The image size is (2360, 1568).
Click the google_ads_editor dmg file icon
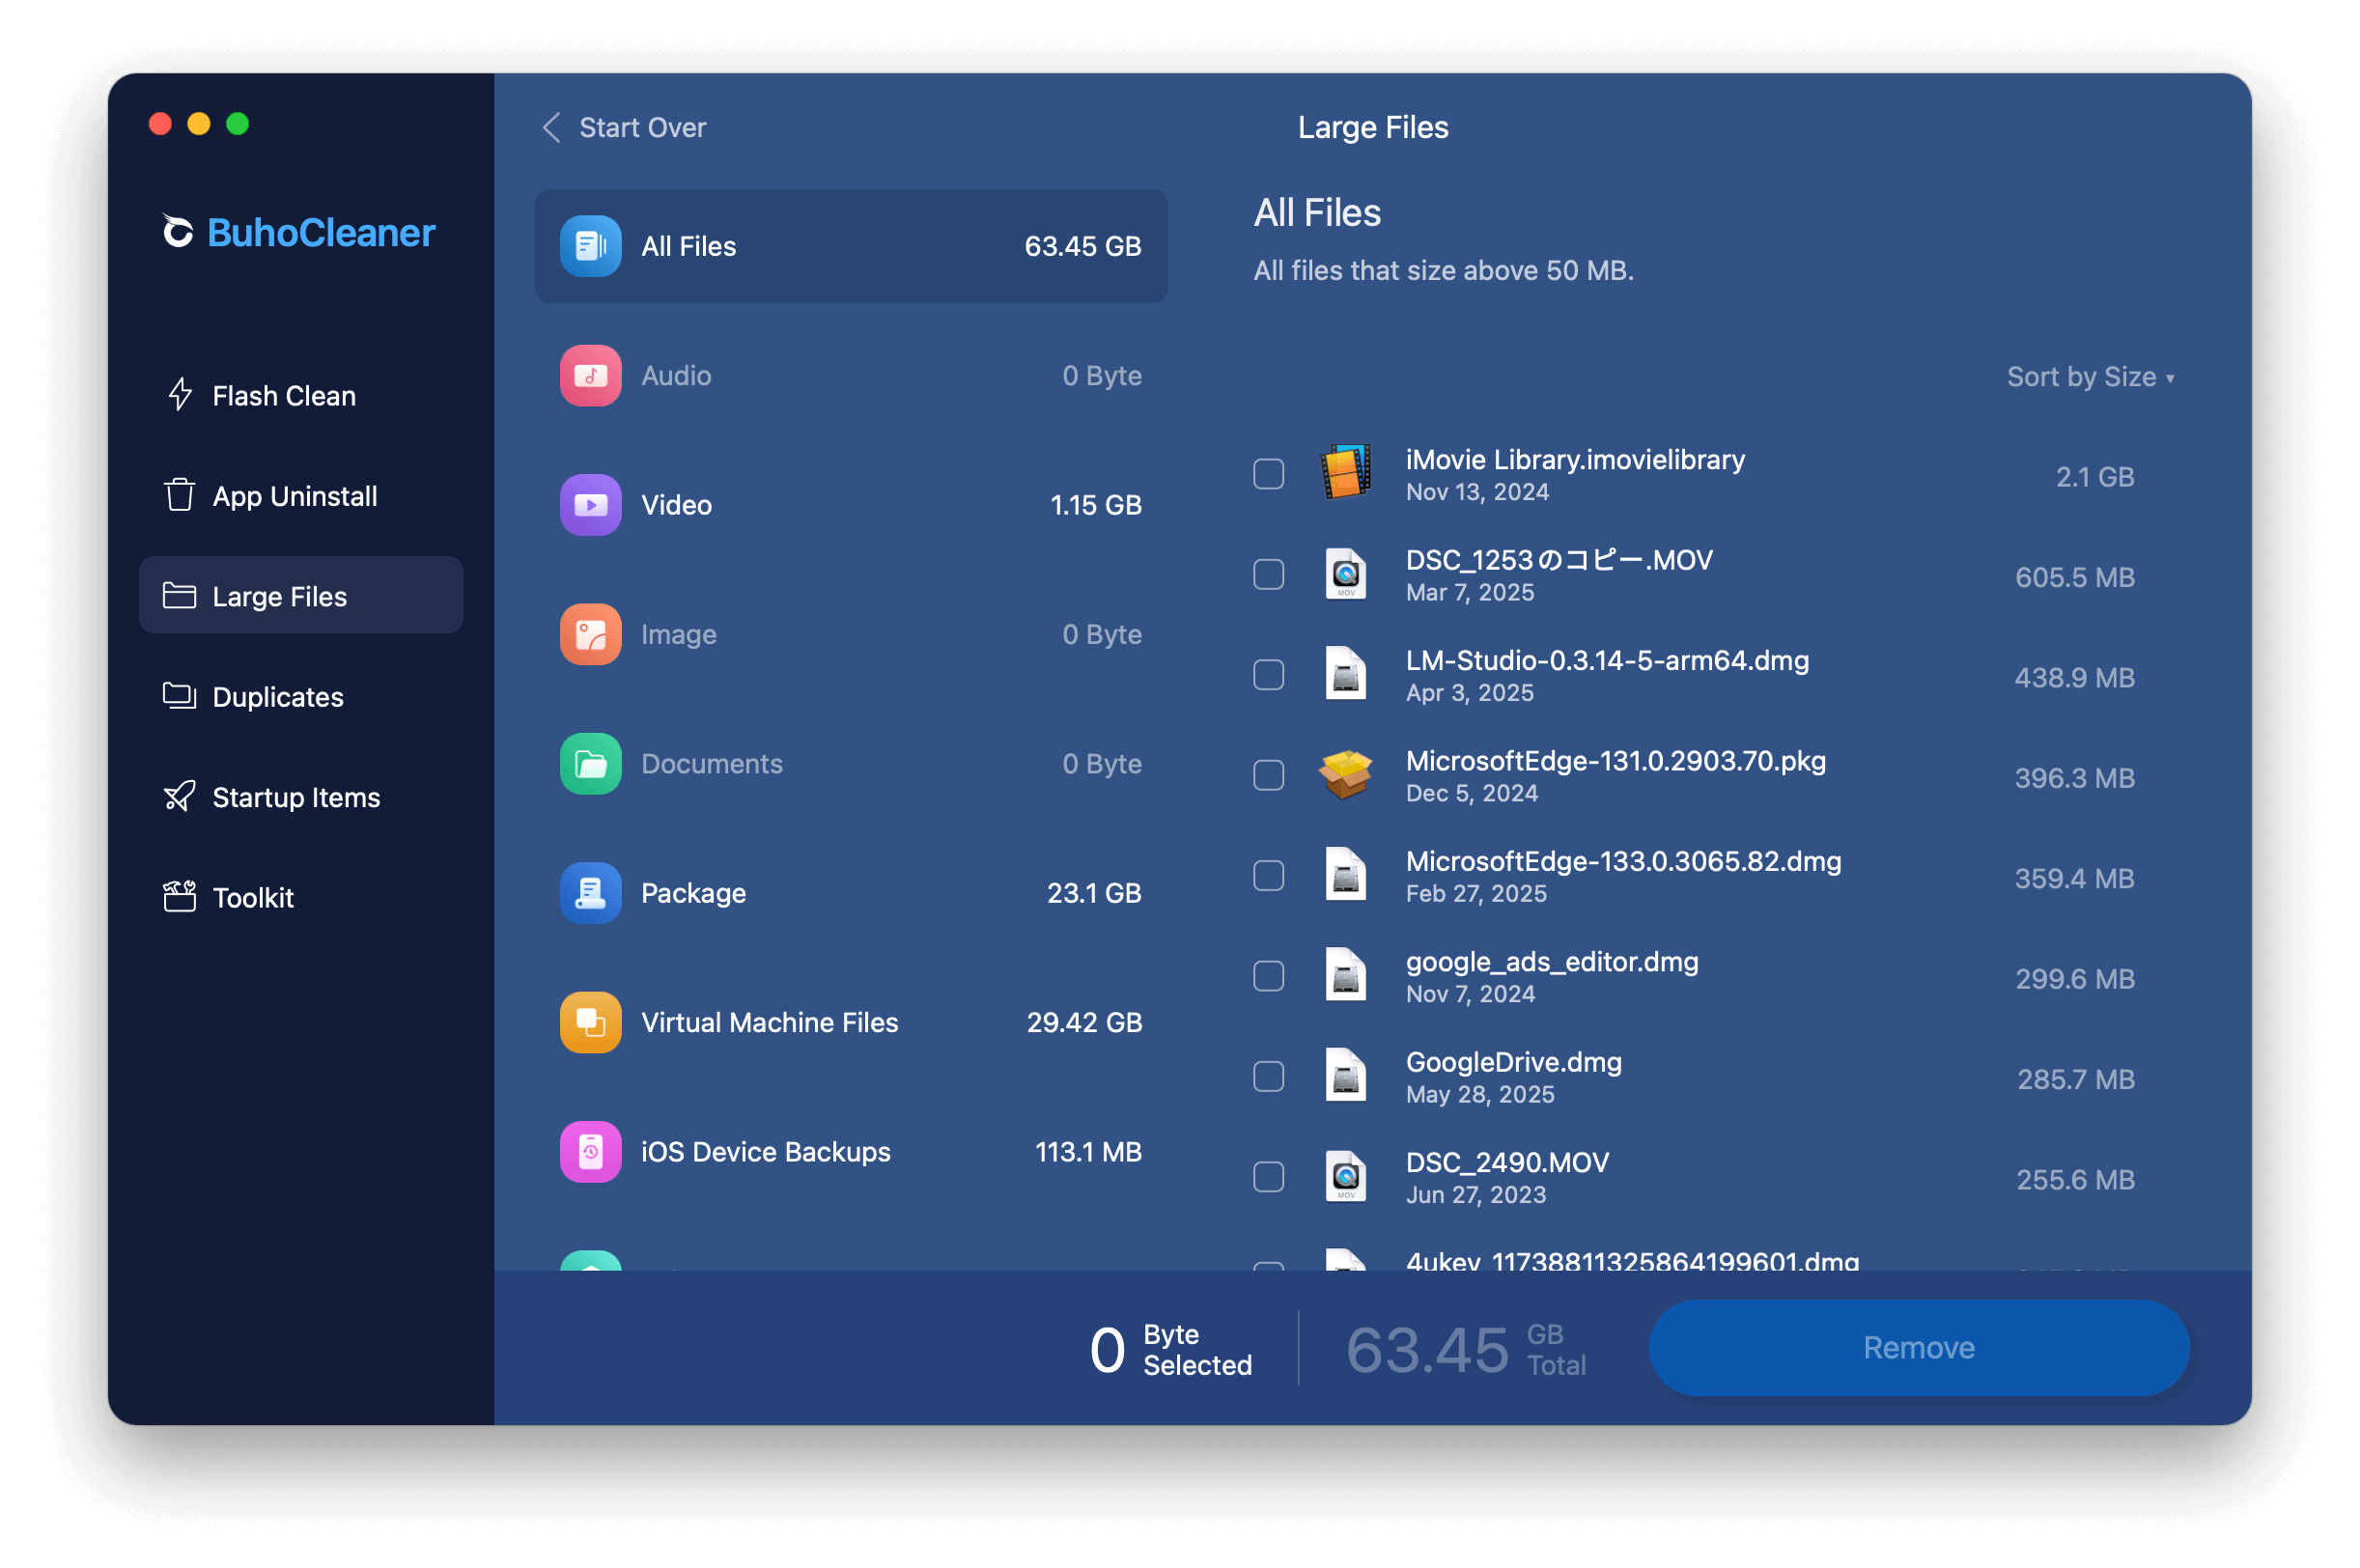tap(1346, 975)
